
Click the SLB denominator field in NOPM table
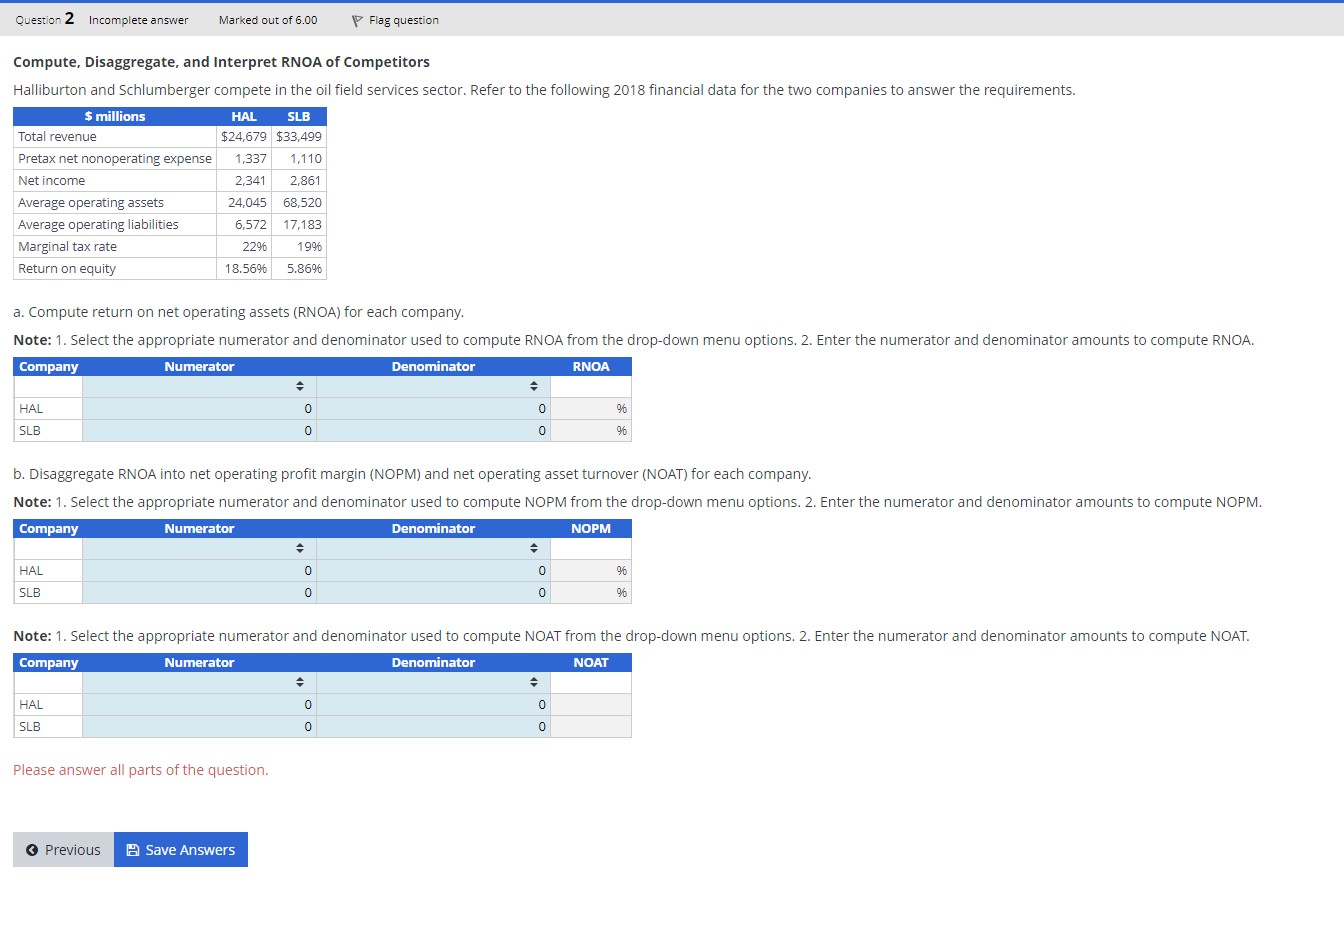pos(433,592)
